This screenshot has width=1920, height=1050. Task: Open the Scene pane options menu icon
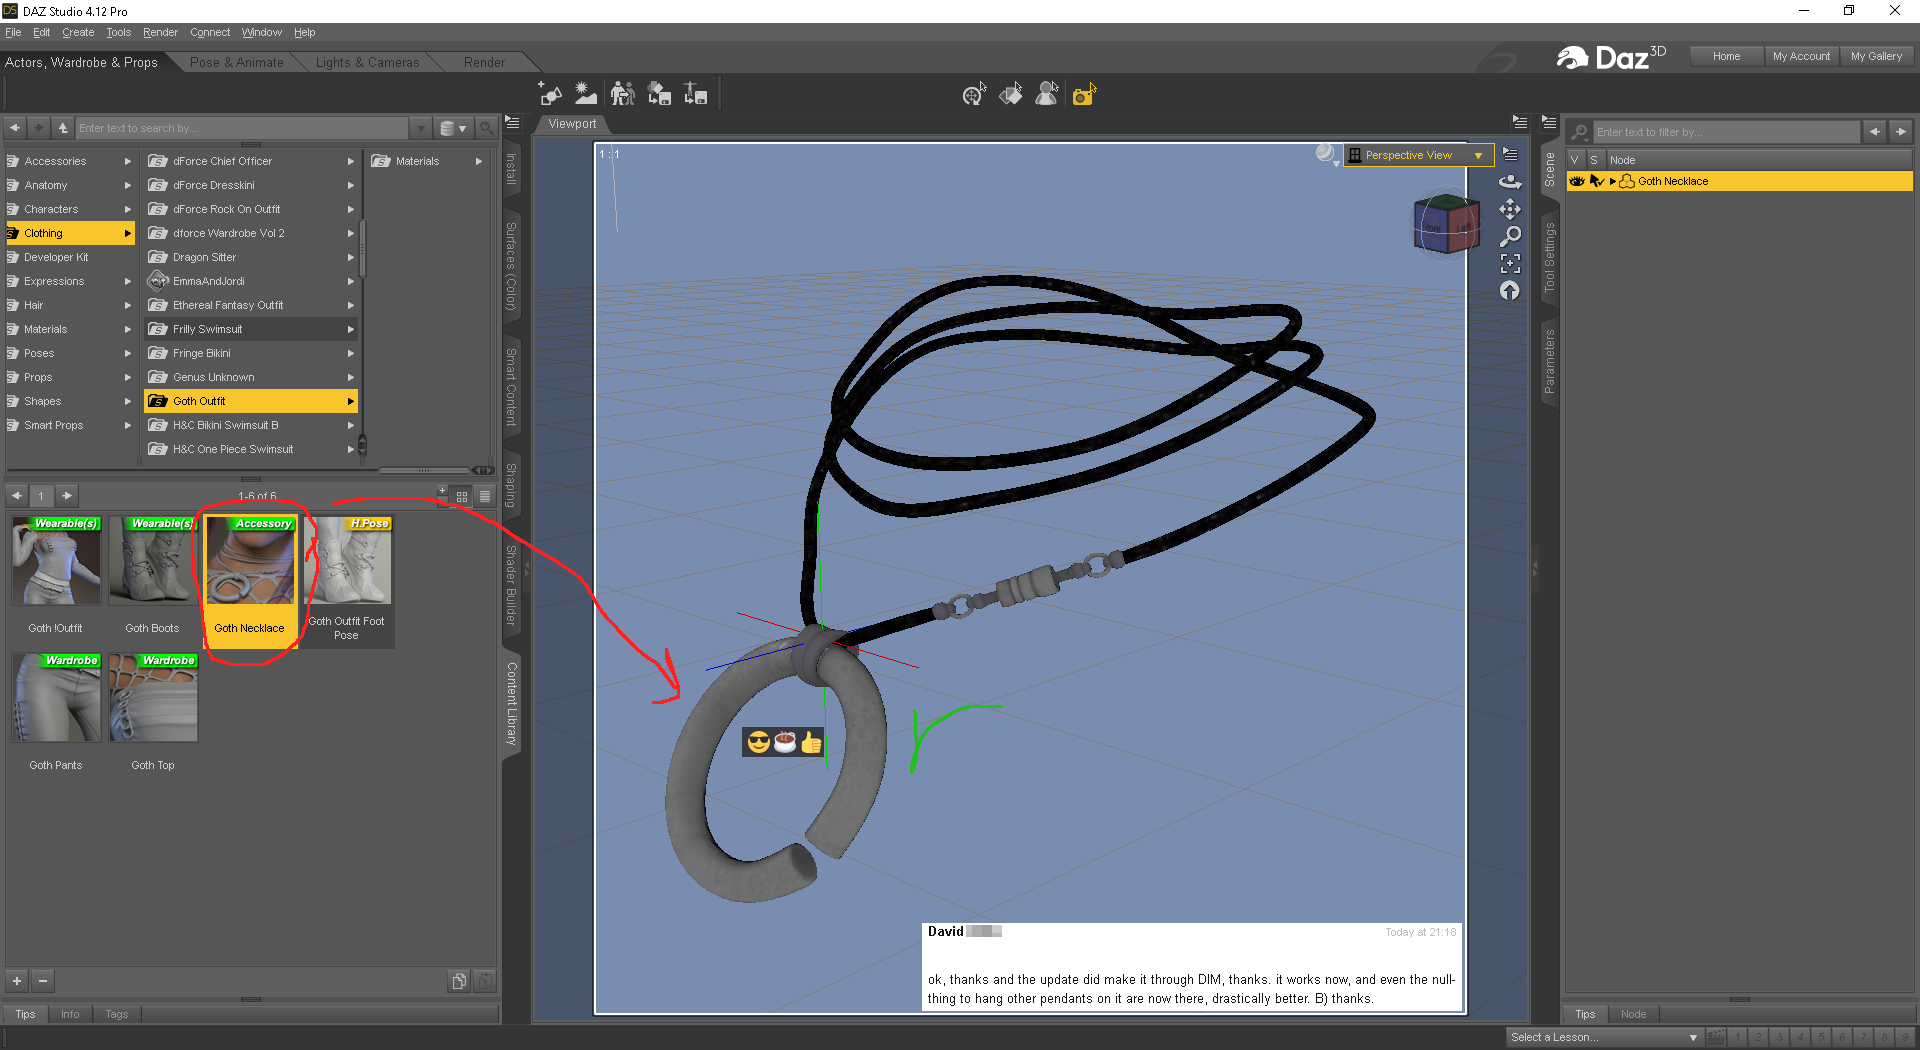[x=1549, y=123]
